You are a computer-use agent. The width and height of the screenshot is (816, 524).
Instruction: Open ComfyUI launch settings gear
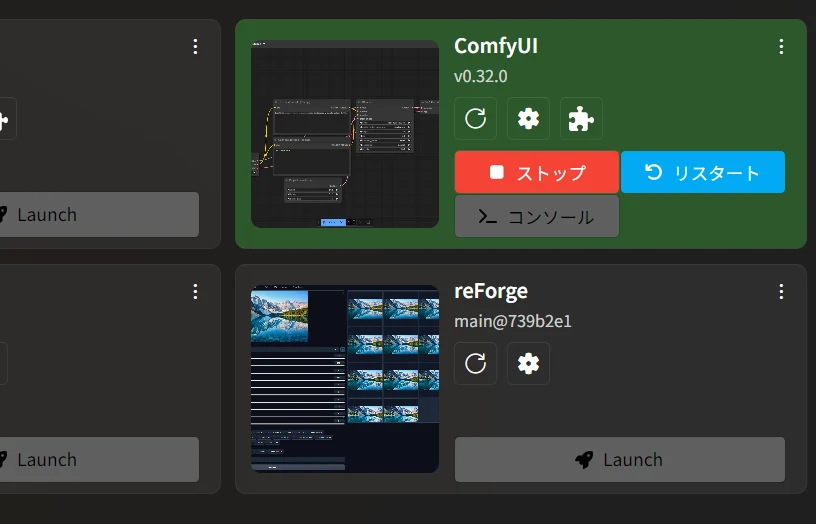528,119
